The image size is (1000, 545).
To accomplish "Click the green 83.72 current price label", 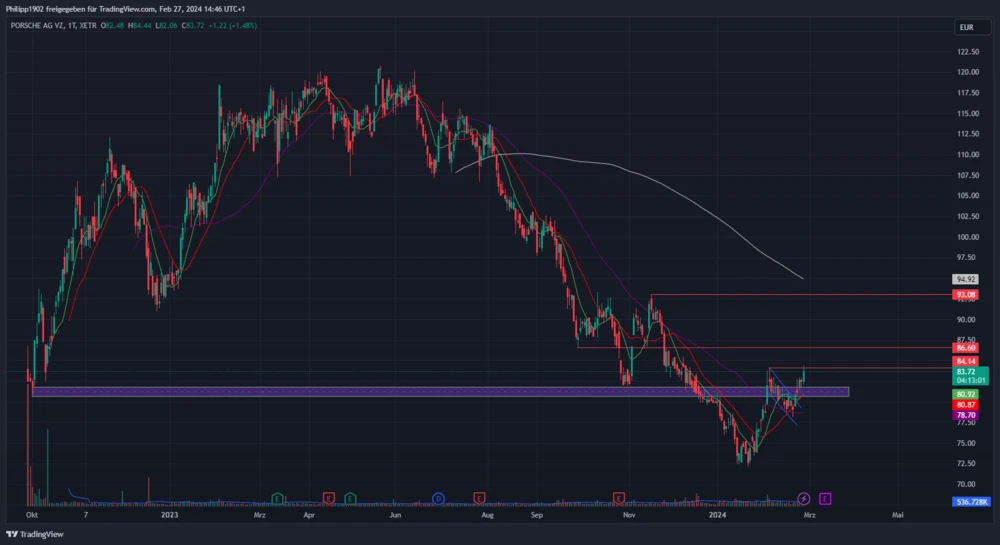I will click(x=965, y=371).
